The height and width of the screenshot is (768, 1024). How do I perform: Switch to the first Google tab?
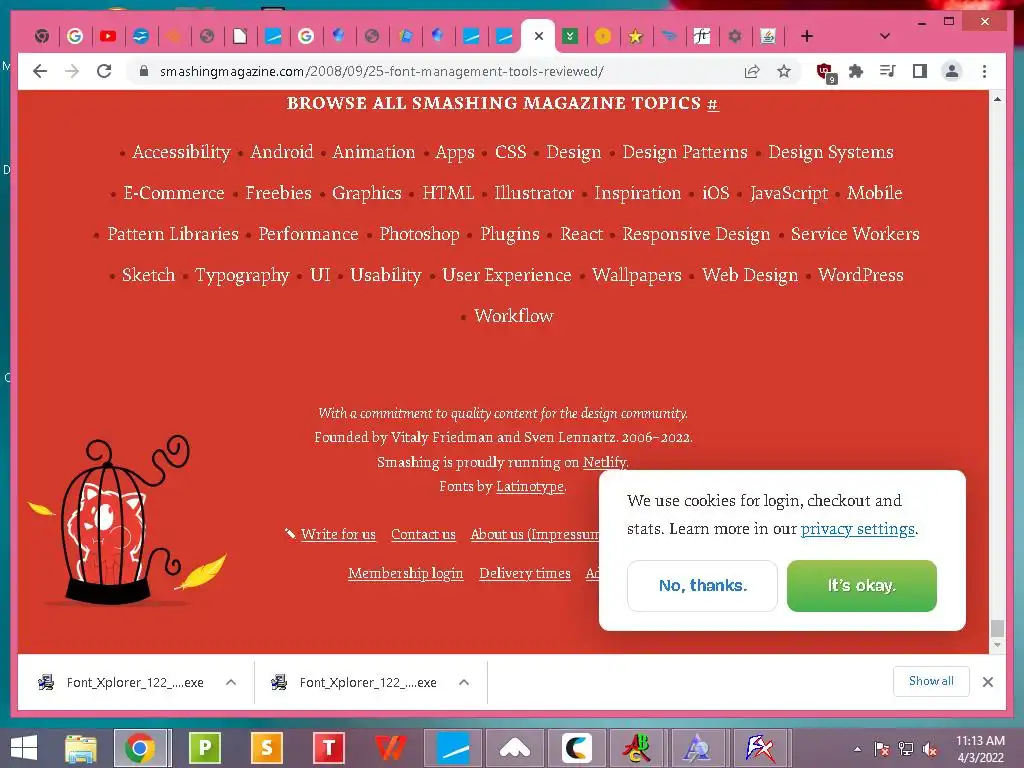point(75,36)
